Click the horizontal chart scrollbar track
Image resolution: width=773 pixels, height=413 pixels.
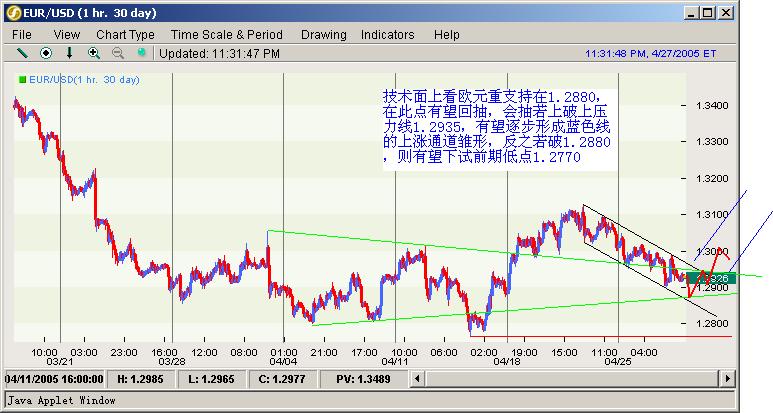(572, 379)
